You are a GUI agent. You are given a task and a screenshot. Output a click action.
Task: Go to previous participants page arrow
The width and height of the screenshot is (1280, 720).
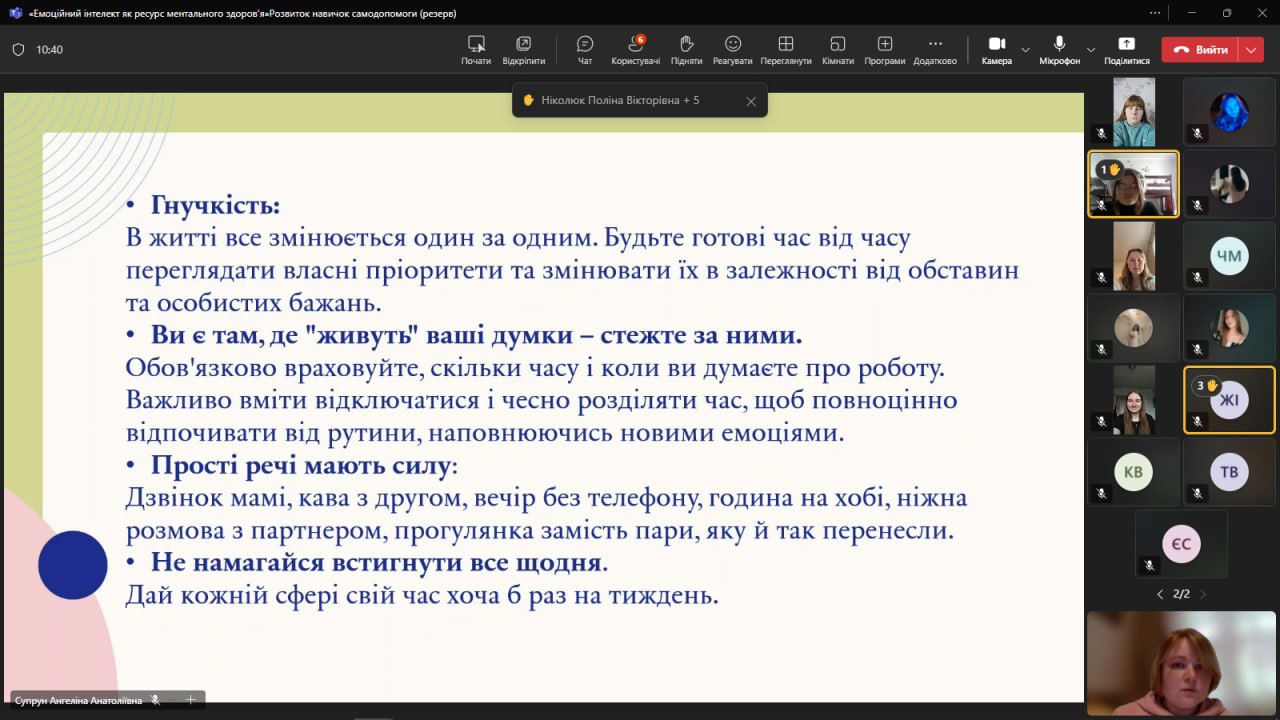point(1160,594)
